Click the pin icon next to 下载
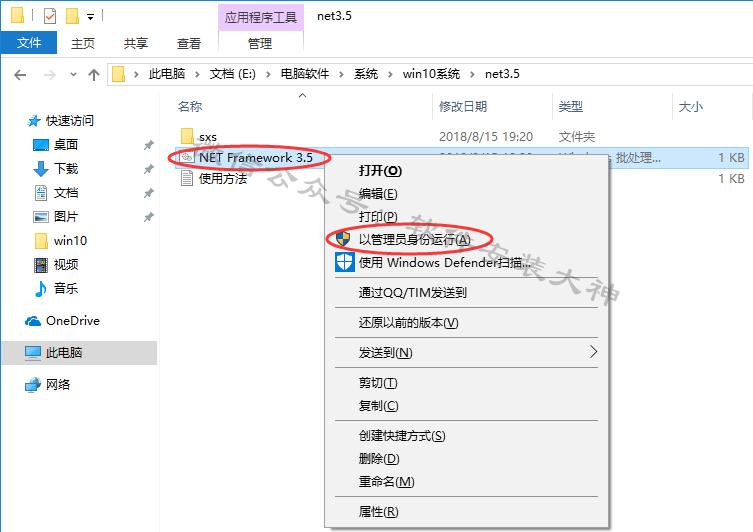This screenshot has width=753, height=532. [x=149, y=169]
